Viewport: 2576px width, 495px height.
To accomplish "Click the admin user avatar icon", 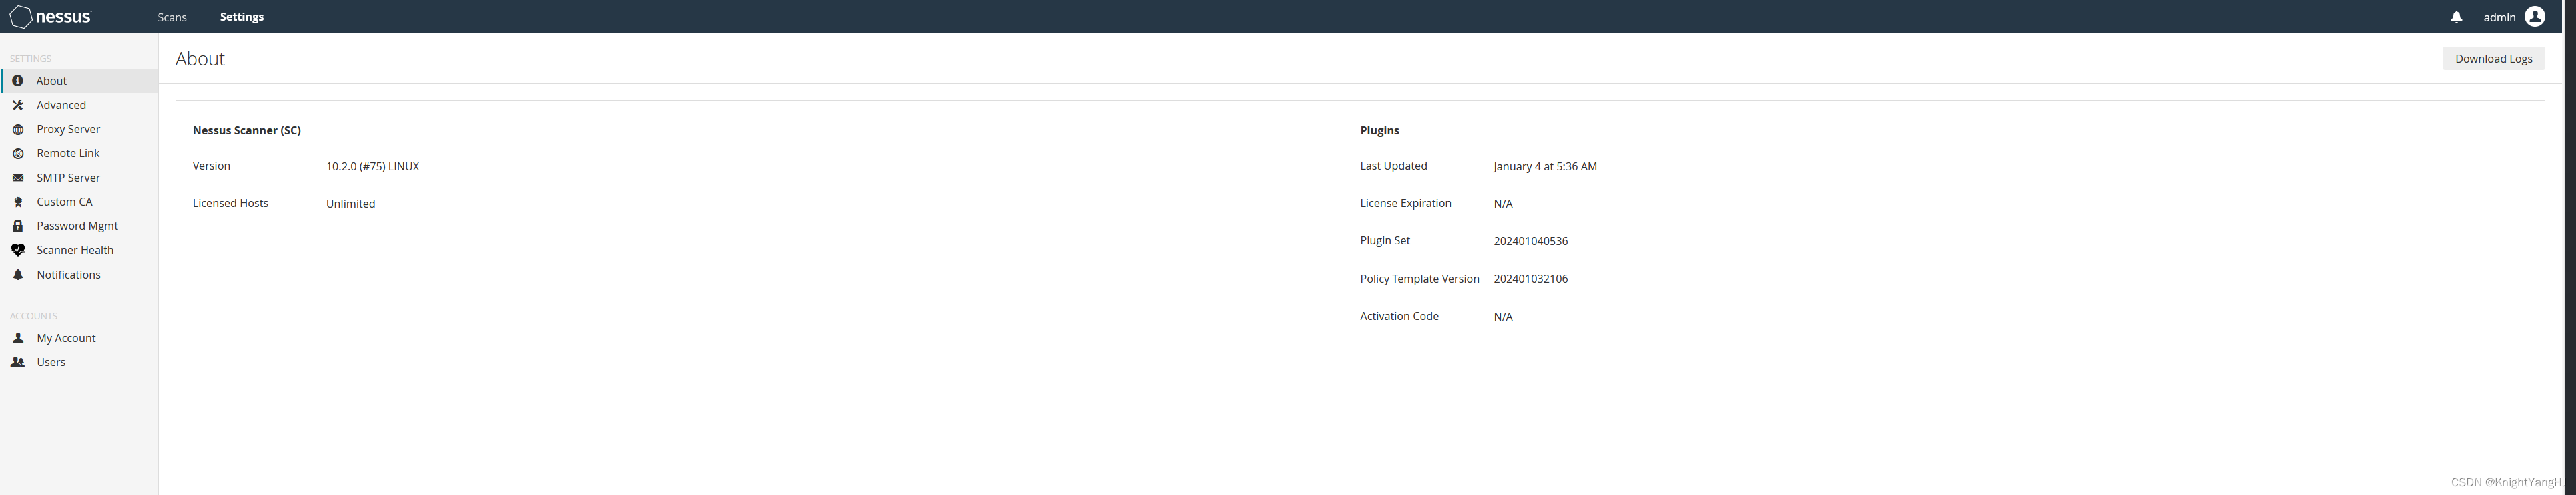I will [x=2534, y=17].
